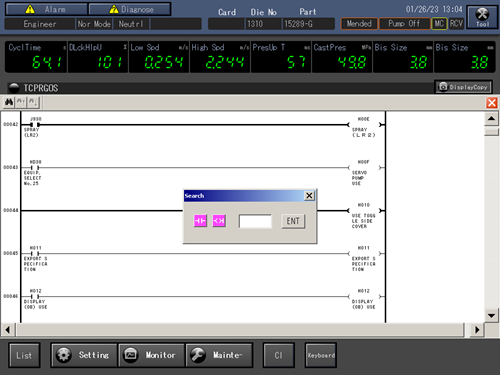
Task: Close the Search dialog
Action: (309, 195)
